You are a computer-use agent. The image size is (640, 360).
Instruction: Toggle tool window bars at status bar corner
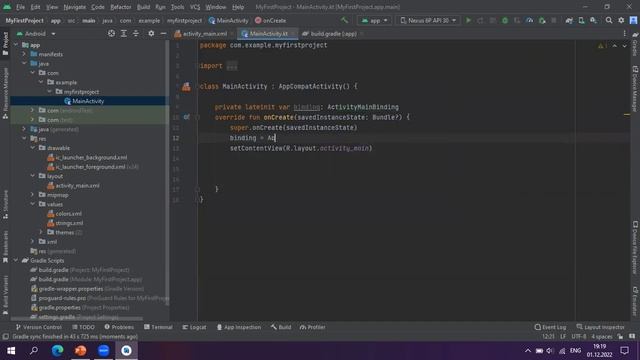(x=5, y=337)
